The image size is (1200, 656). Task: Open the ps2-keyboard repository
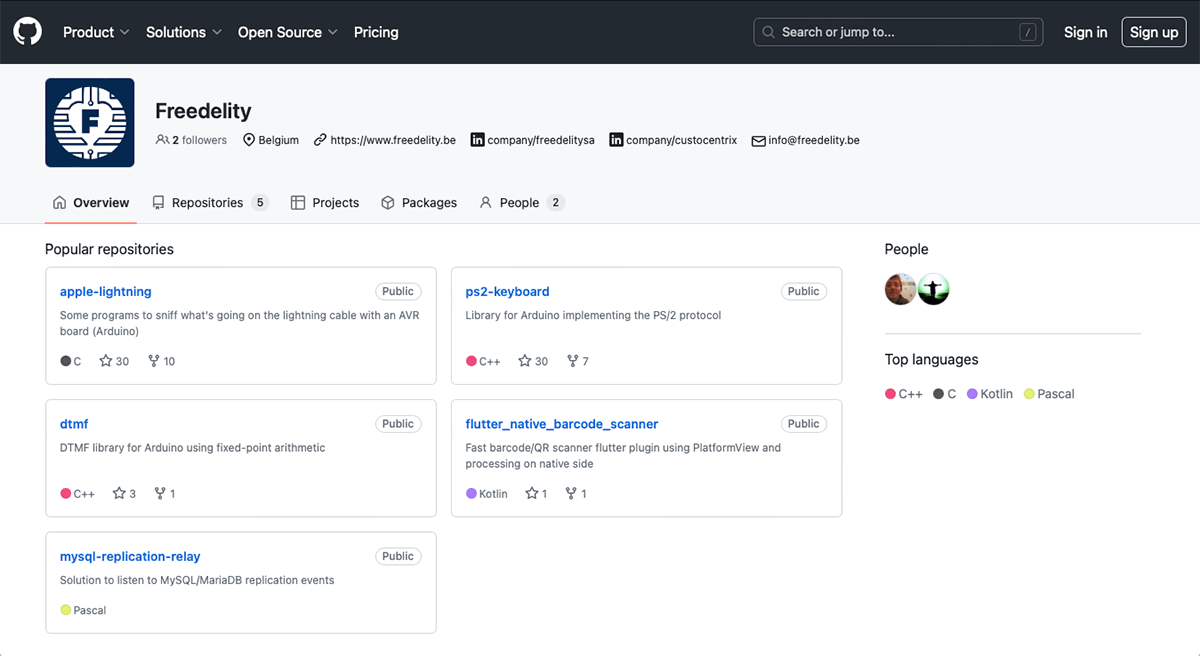click(507, 292)
